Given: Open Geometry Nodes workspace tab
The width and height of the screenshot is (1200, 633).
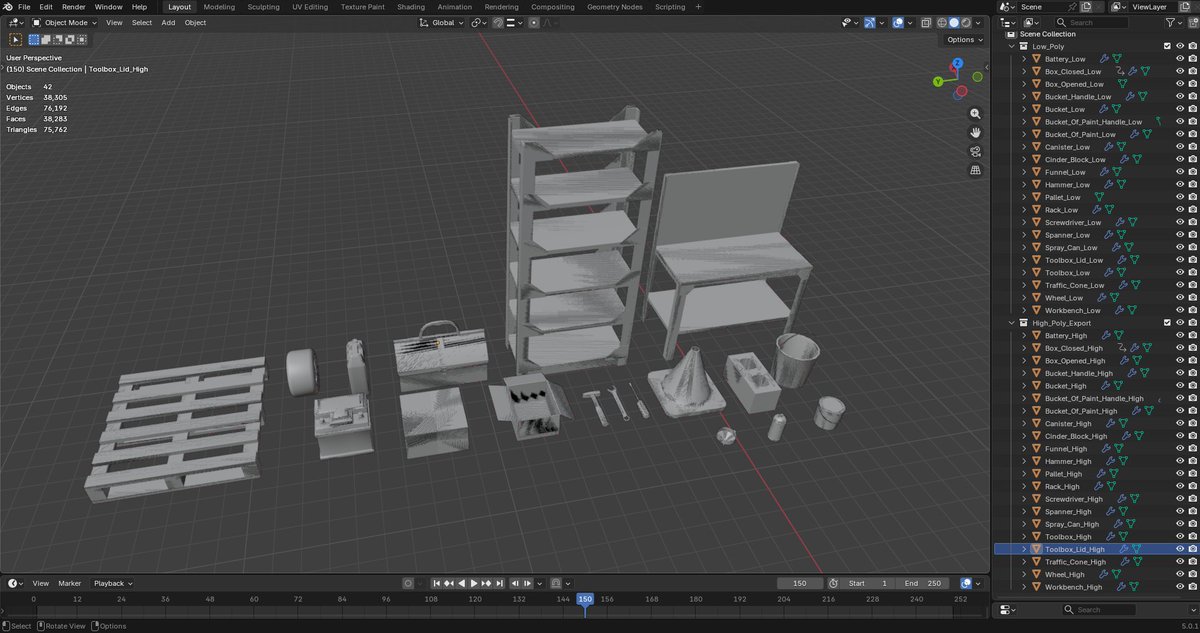Looking at the screenshot, I should point(615,7).
